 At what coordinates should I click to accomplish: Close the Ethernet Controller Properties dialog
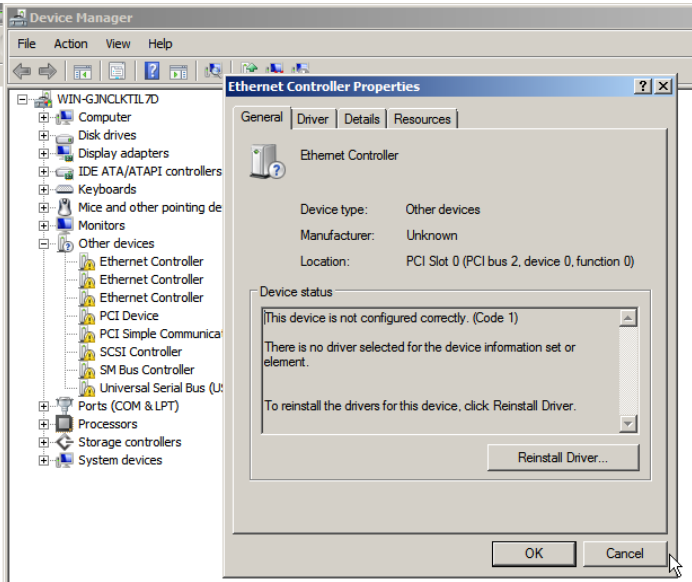pos(663,86)
